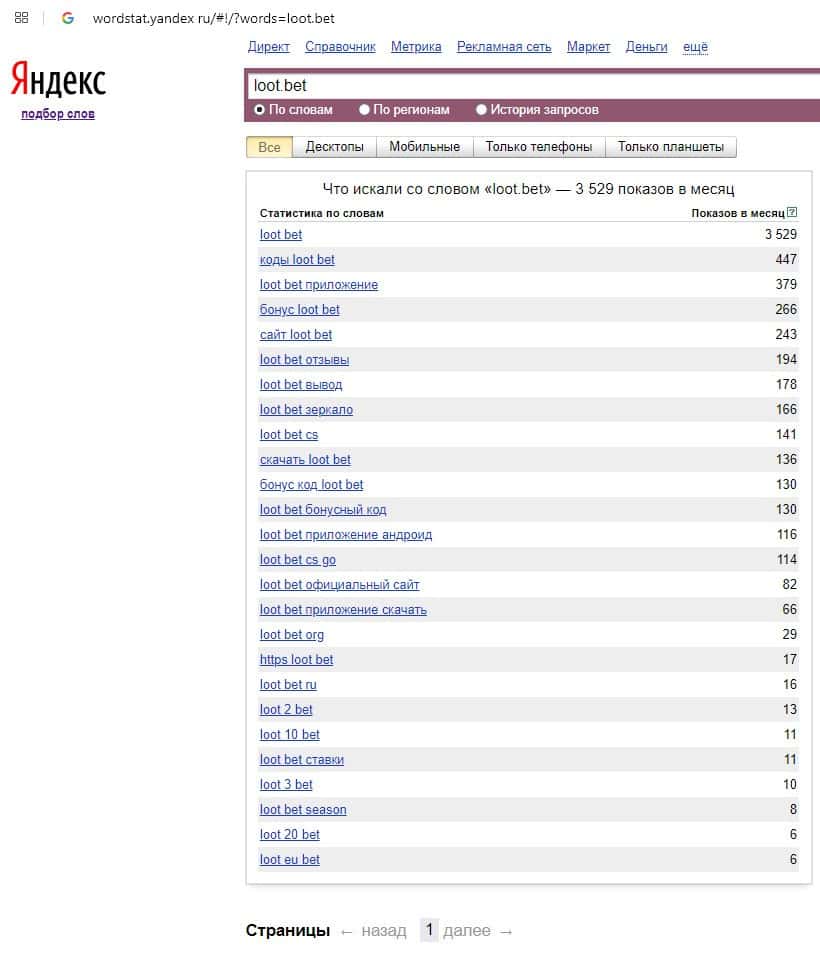Open the коды loot bet keyword link
This screenshot has width=820, height=967.
pyautogui.click(x=297, y=259)
